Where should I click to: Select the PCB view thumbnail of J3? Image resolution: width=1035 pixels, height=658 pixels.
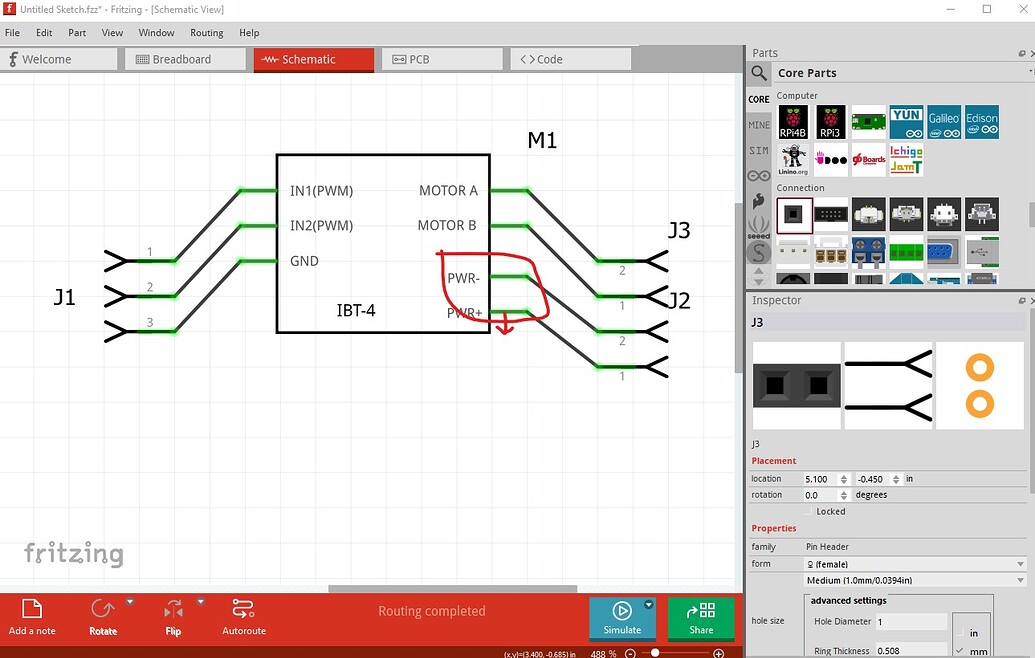(980, 385)
